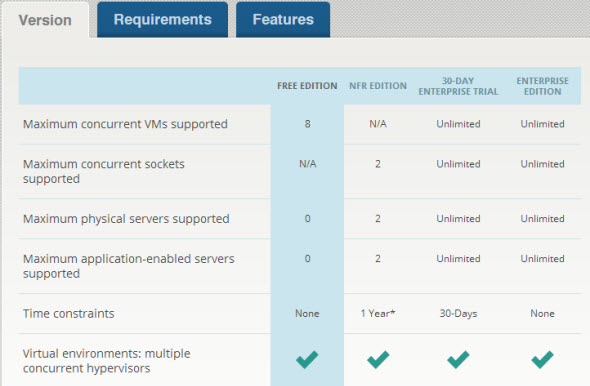Open the Requirements tab
590x386 pixels.
[x=163, y=20]
